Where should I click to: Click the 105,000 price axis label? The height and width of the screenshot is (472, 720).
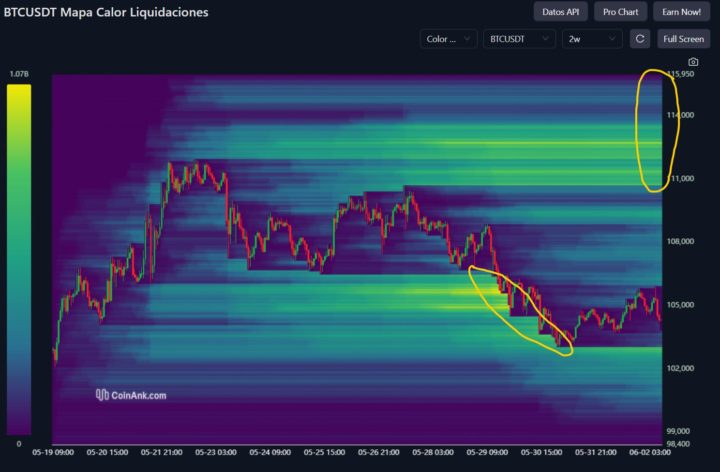(x=681, y=305)
